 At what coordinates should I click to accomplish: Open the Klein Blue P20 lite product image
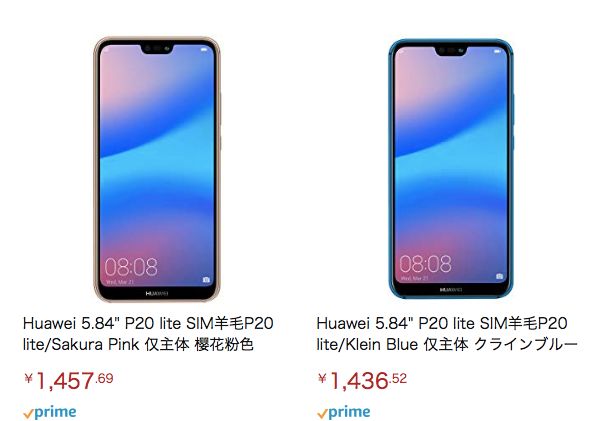451,168
